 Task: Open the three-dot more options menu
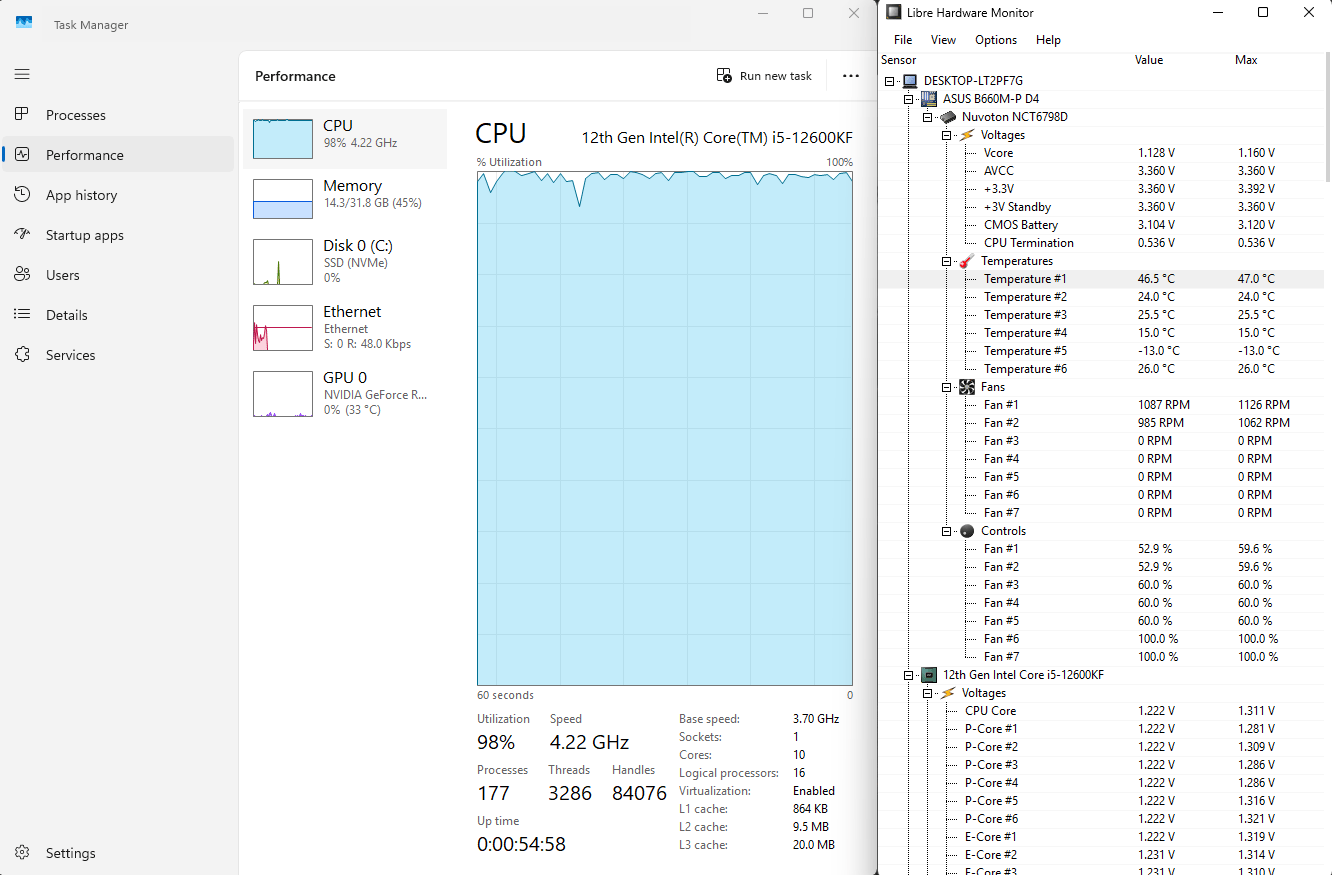click(851, 76)
